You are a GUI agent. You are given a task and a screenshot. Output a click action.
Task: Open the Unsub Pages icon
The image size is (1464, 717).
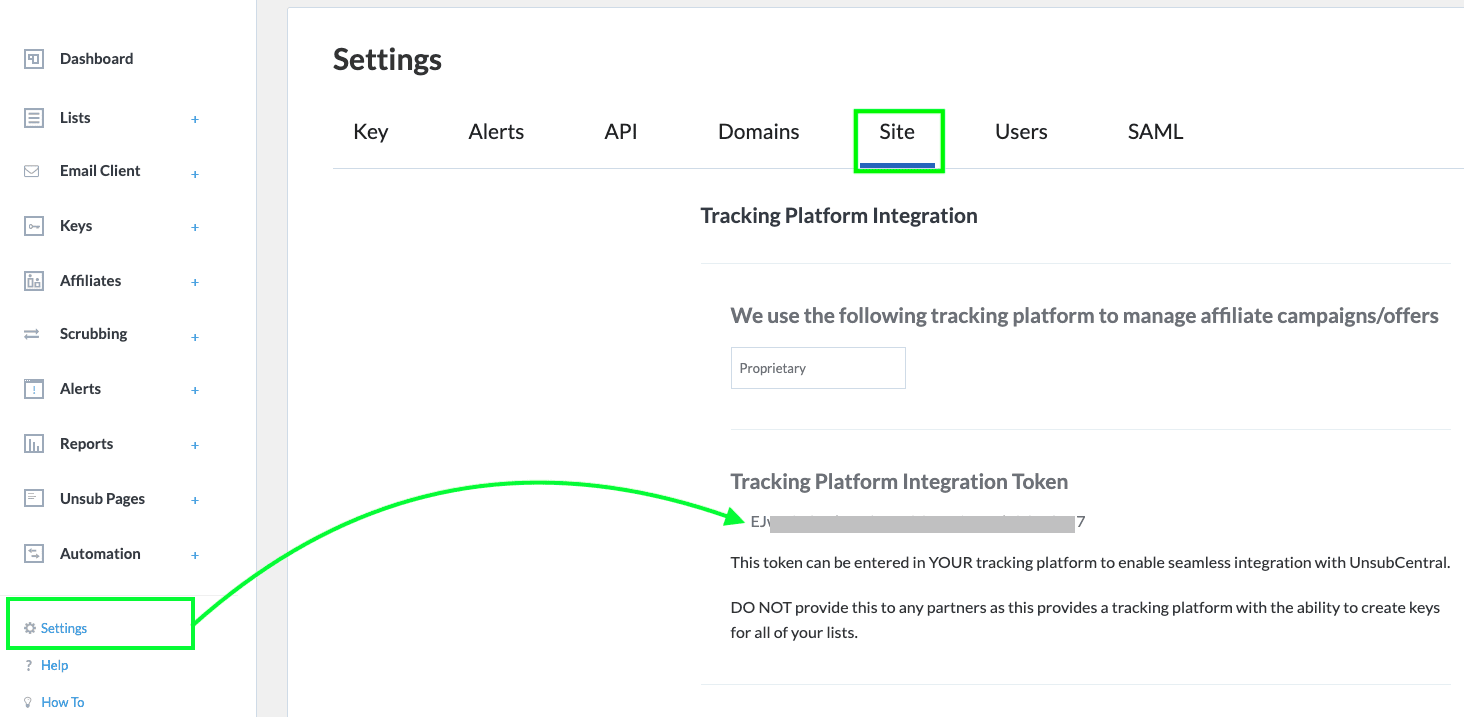coord(34,498)
